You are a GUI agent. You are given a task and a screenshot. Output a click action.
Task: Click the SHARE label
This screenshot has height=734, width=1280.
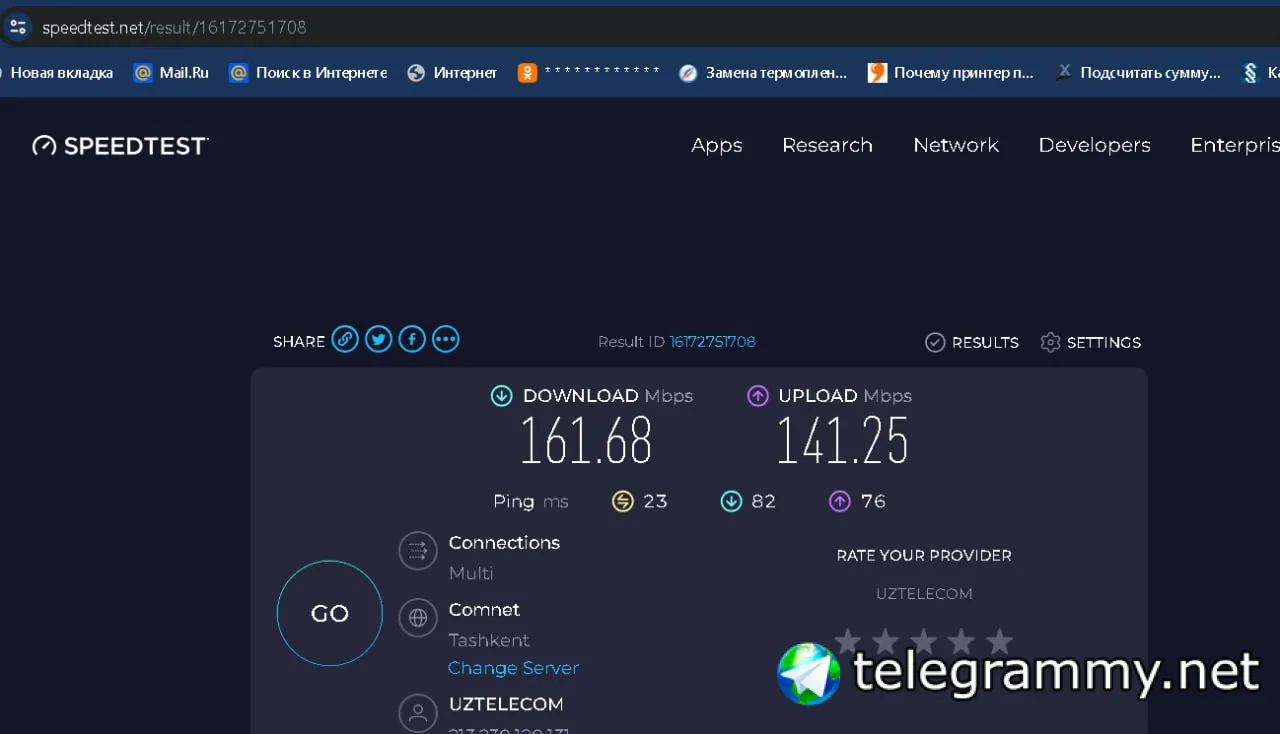tap(299, 342)
